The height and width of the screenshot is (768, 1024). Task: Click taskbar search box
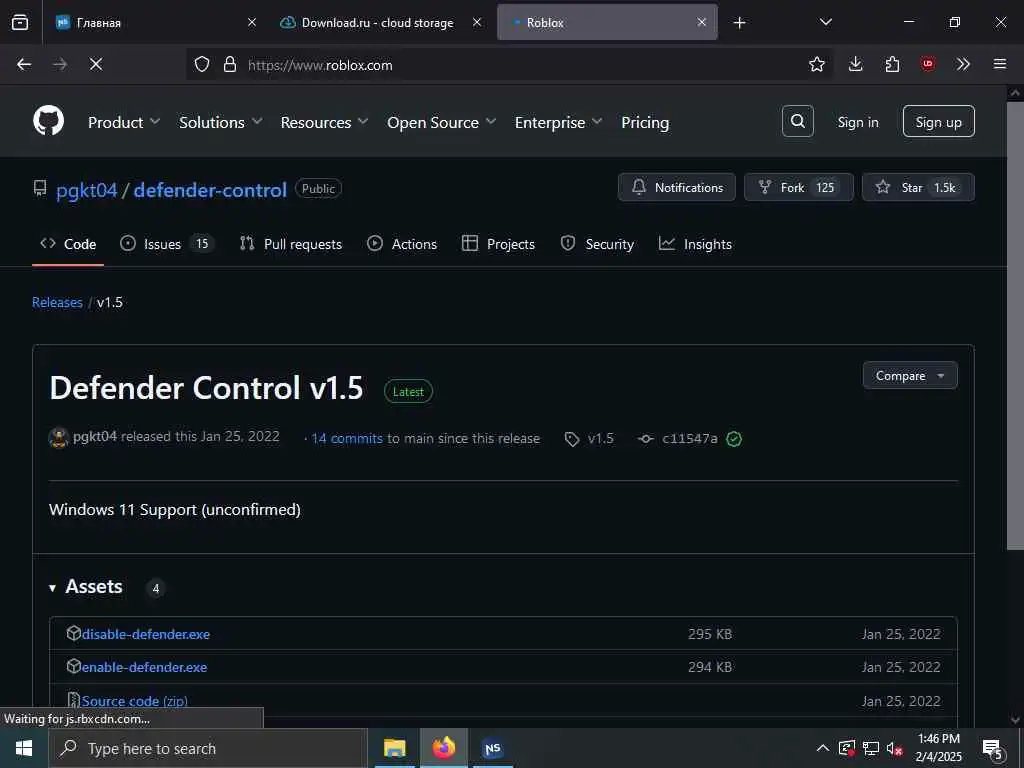208,748
